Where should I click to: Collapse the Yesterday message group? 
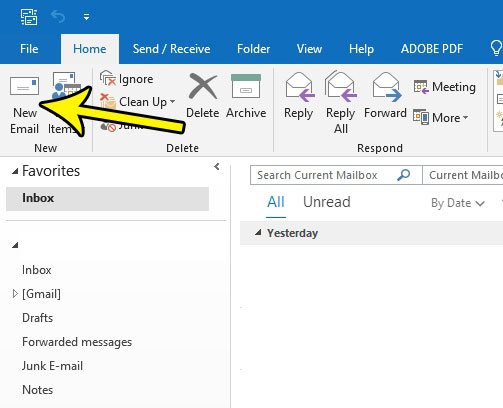(258, 233)
